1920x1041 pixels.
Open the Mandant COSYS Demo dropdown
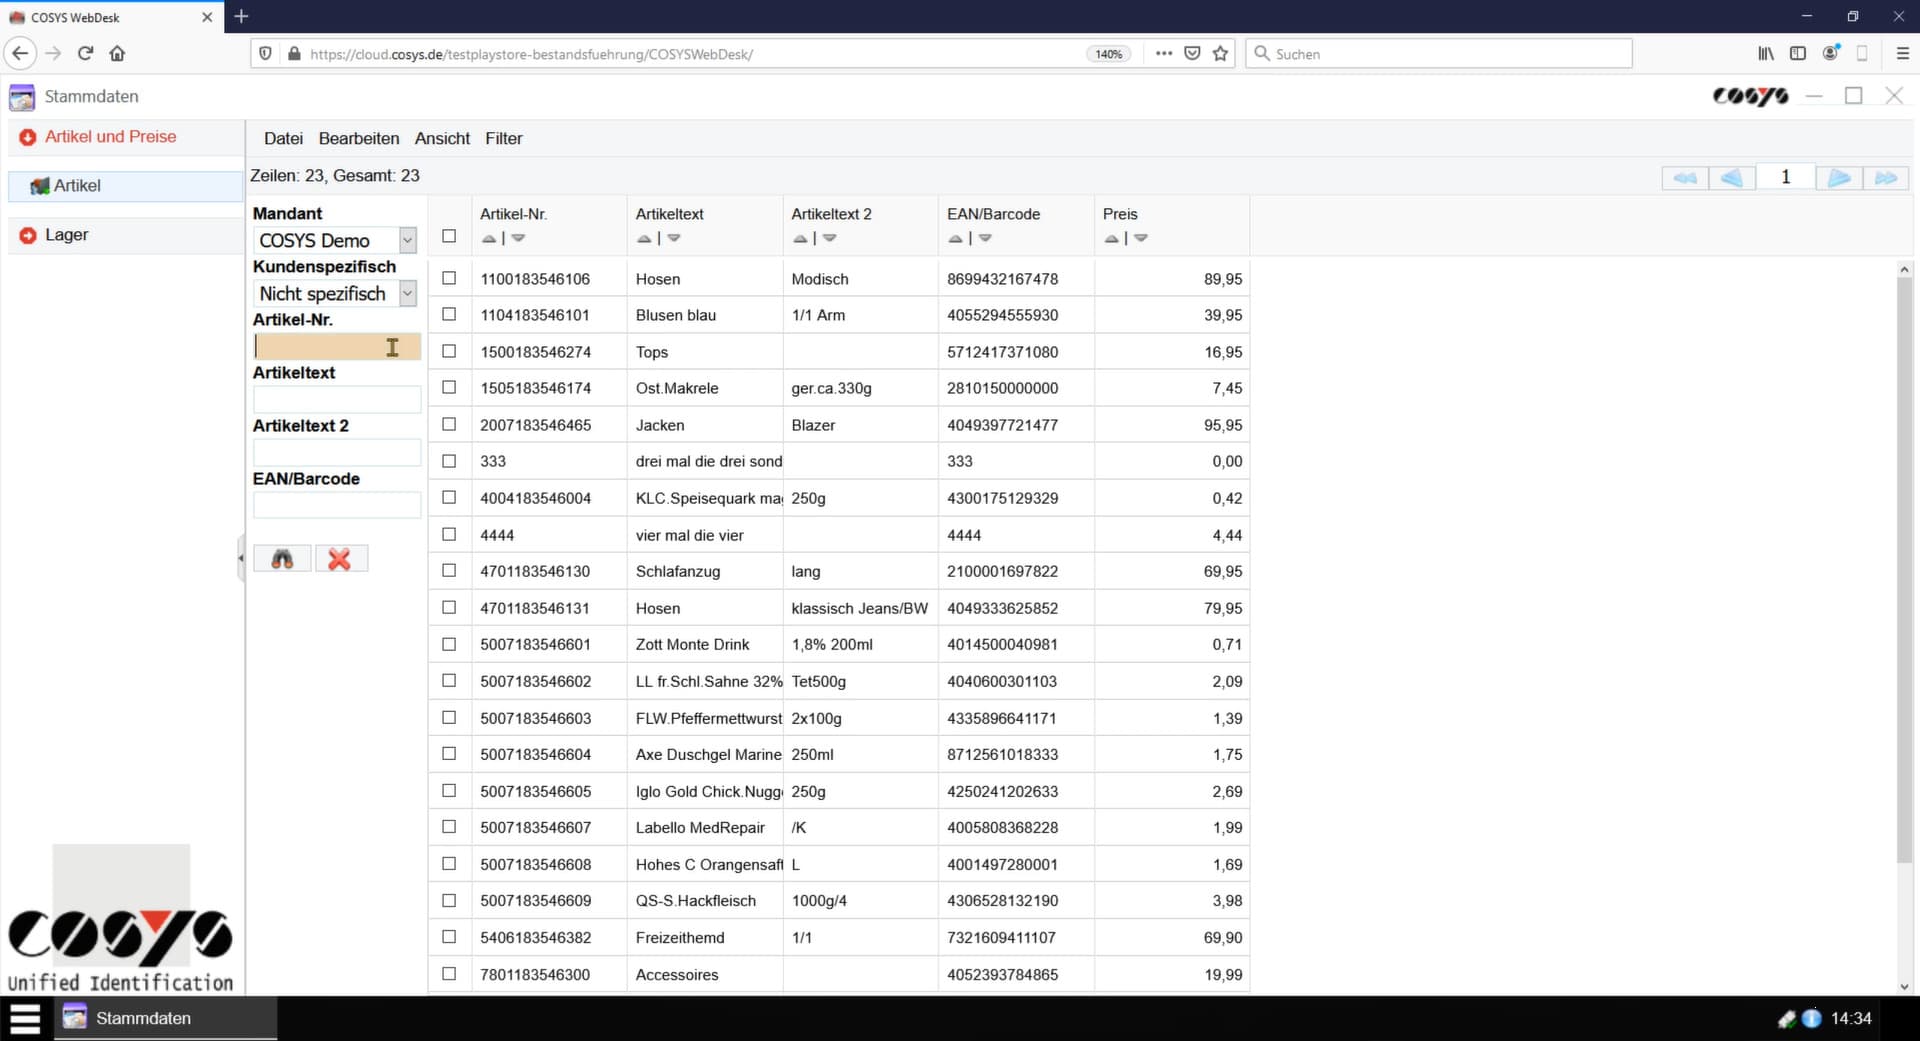pos(407,240)
